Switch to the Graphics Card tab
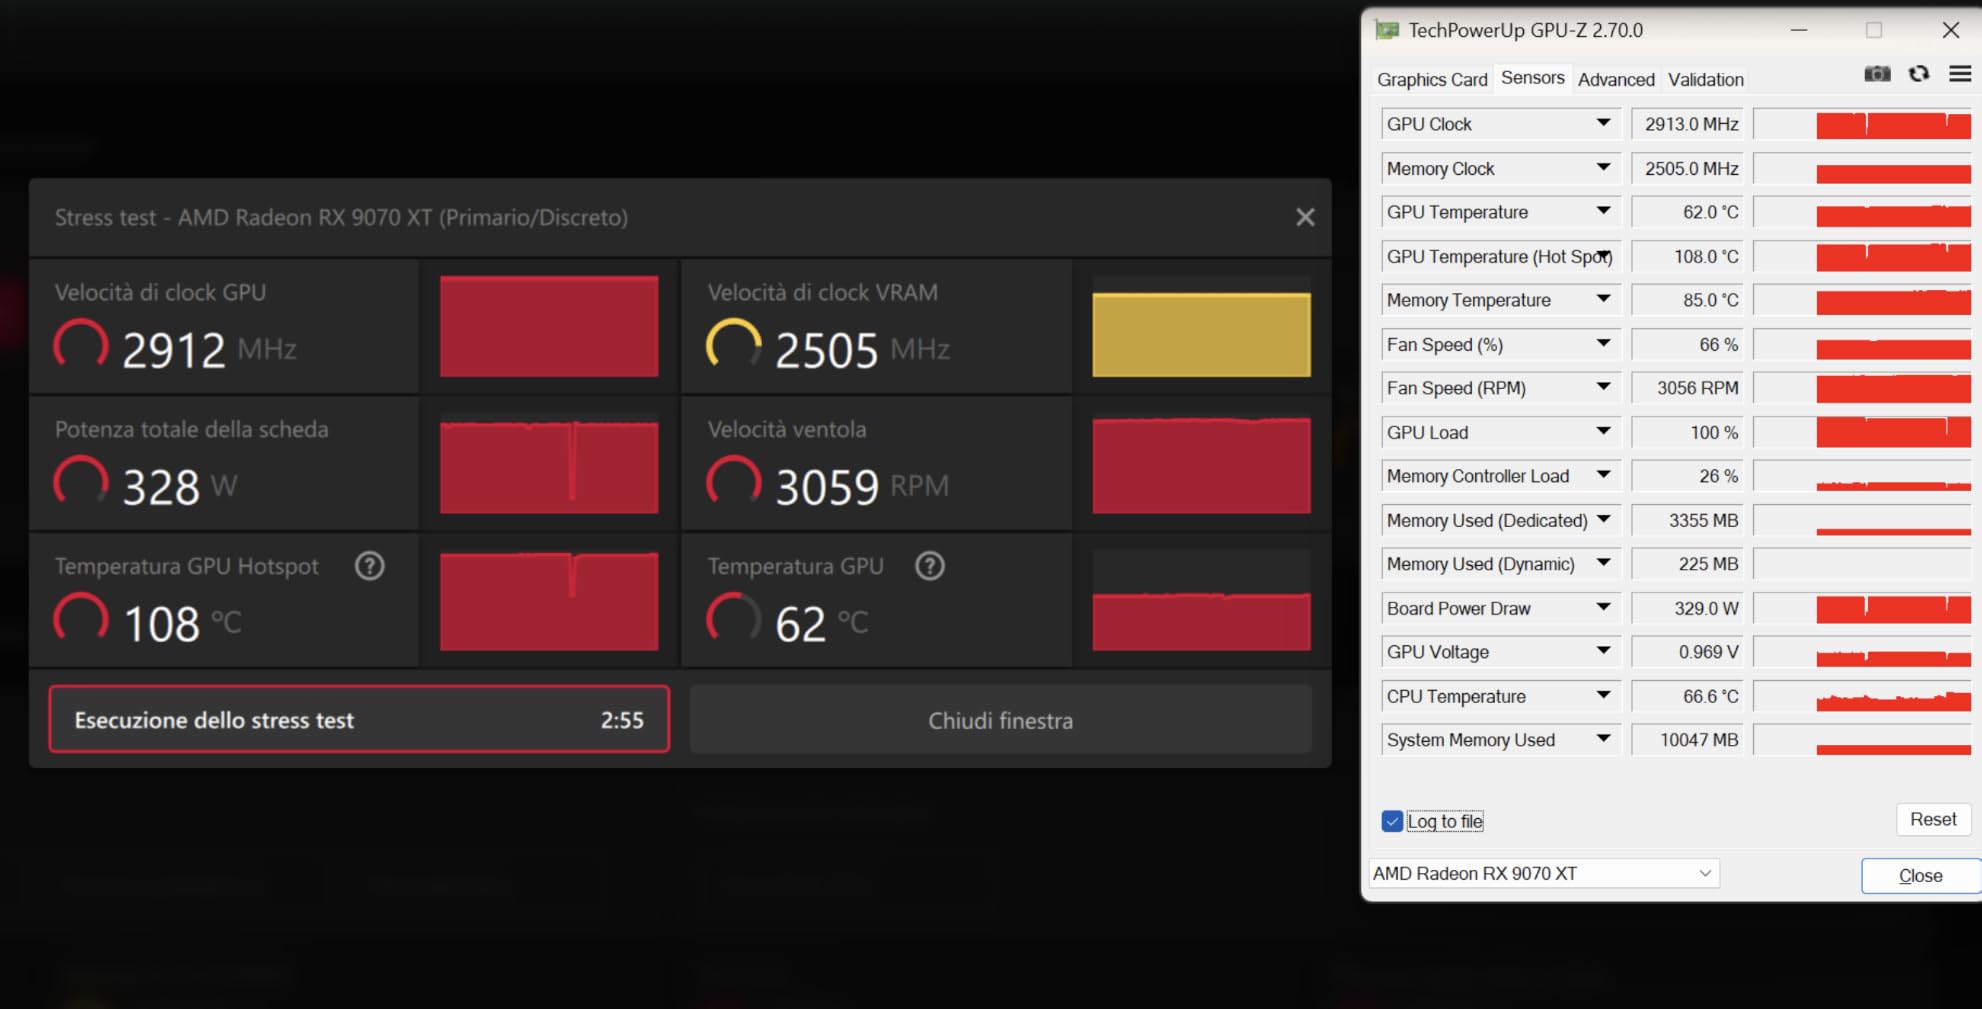Screen dimensions: 1982x1009 click(x=1432, y=80)
